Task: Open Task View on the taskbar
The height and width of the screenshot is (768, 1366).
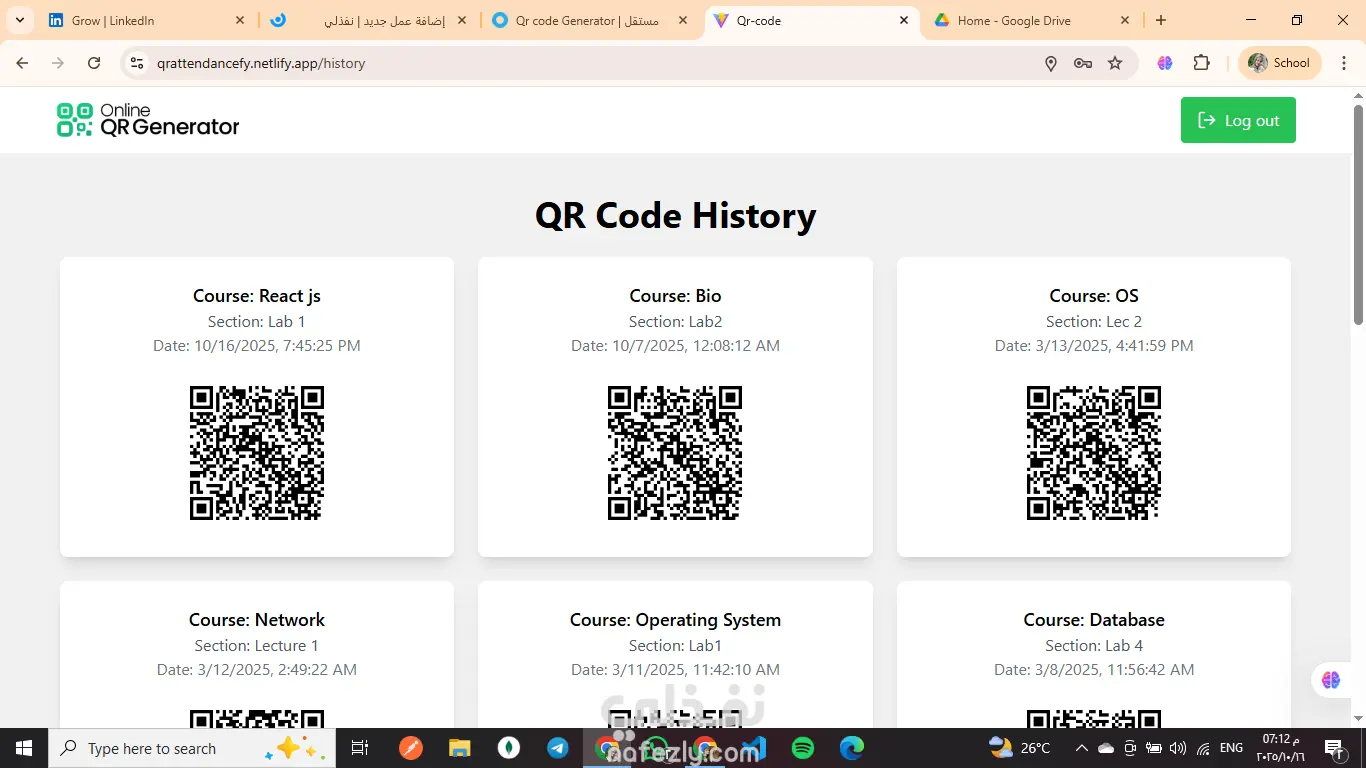Action: (360, 748)
